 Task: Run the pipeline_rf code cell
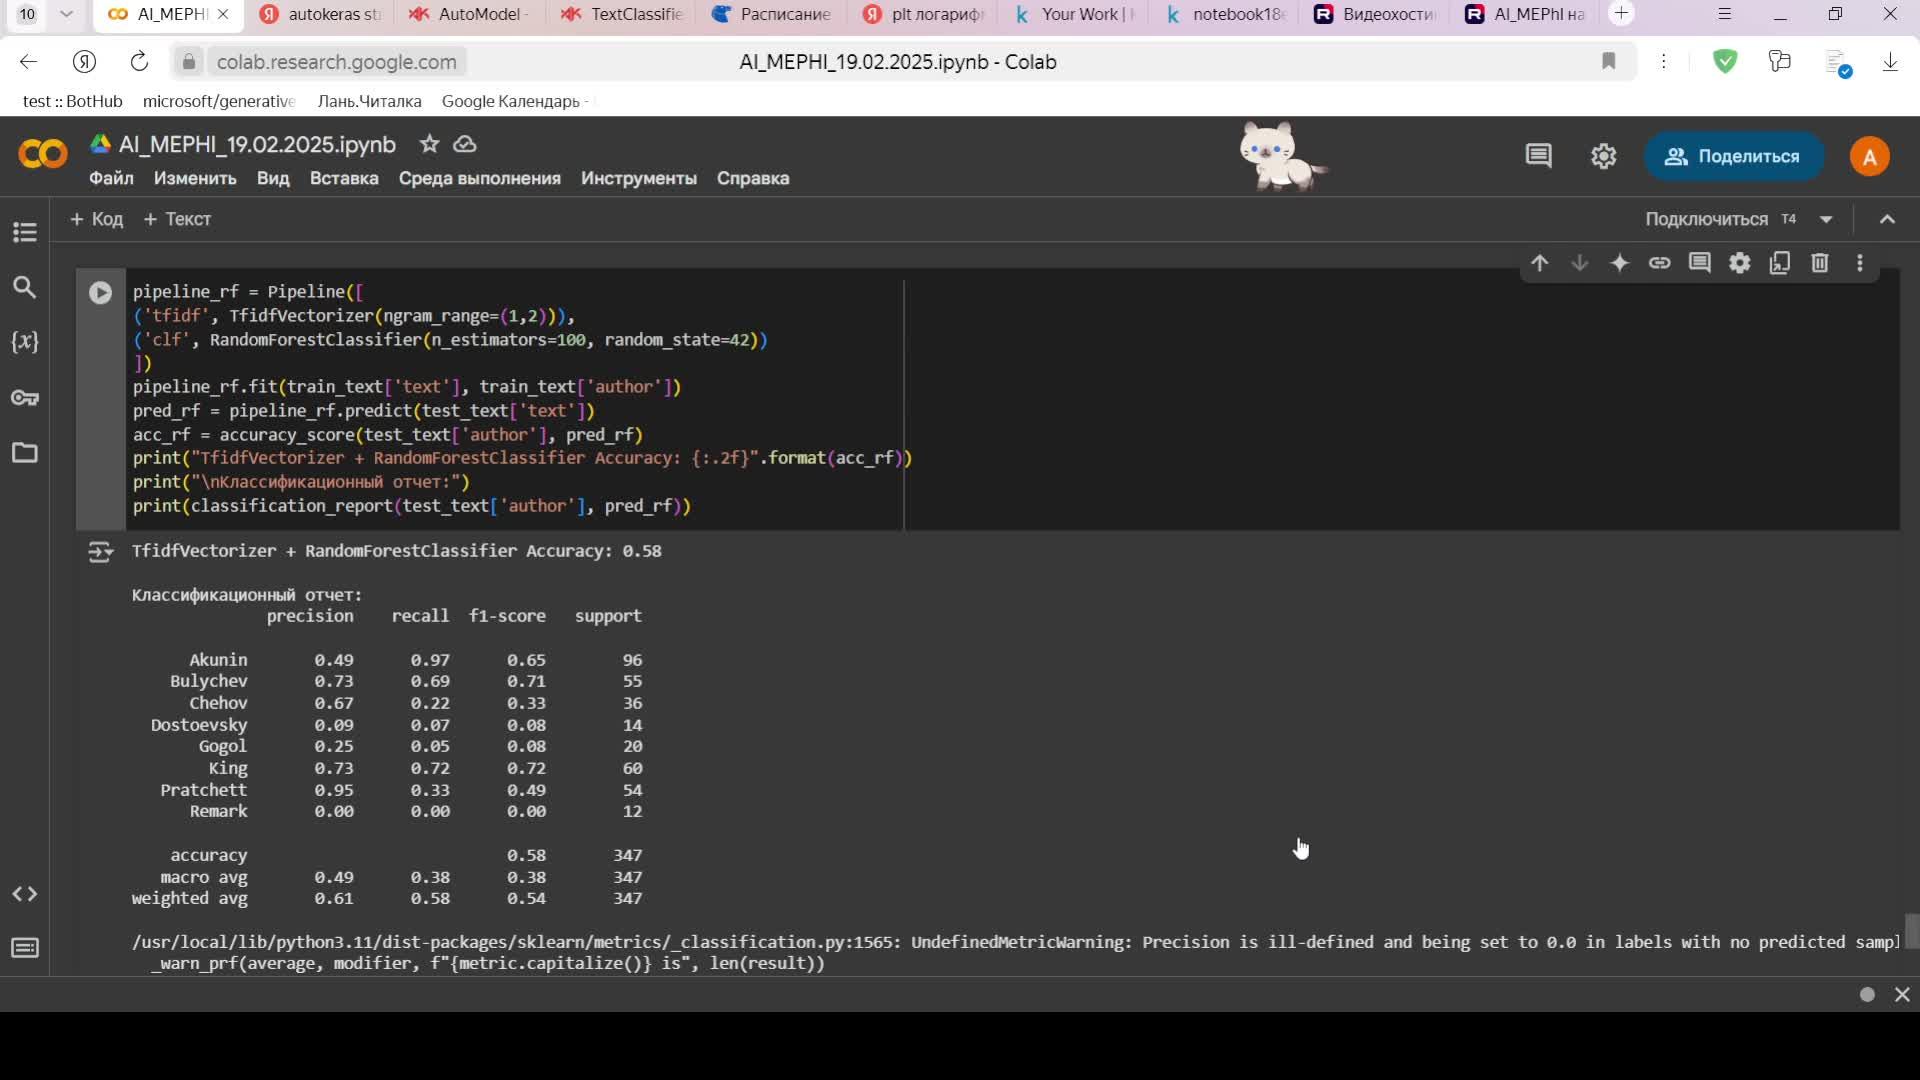[x=100, y=293]
